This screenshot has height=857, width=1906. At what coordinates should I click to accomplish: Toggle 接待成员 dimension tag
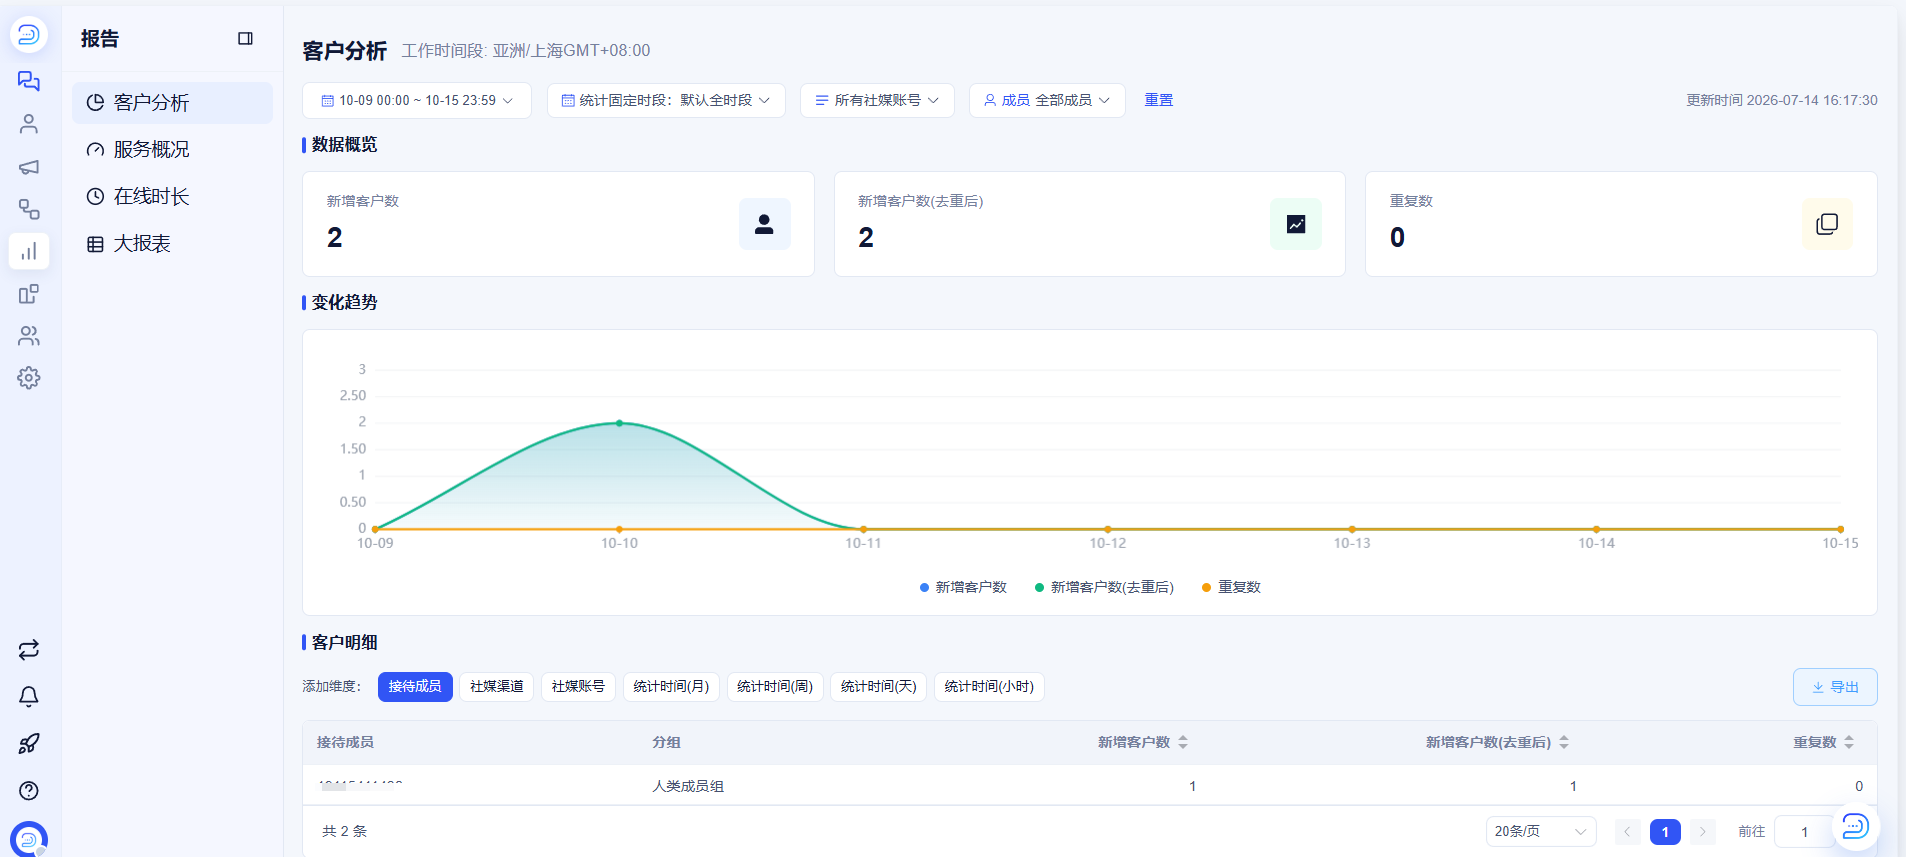pyautogui.click(x=415, y=687)
